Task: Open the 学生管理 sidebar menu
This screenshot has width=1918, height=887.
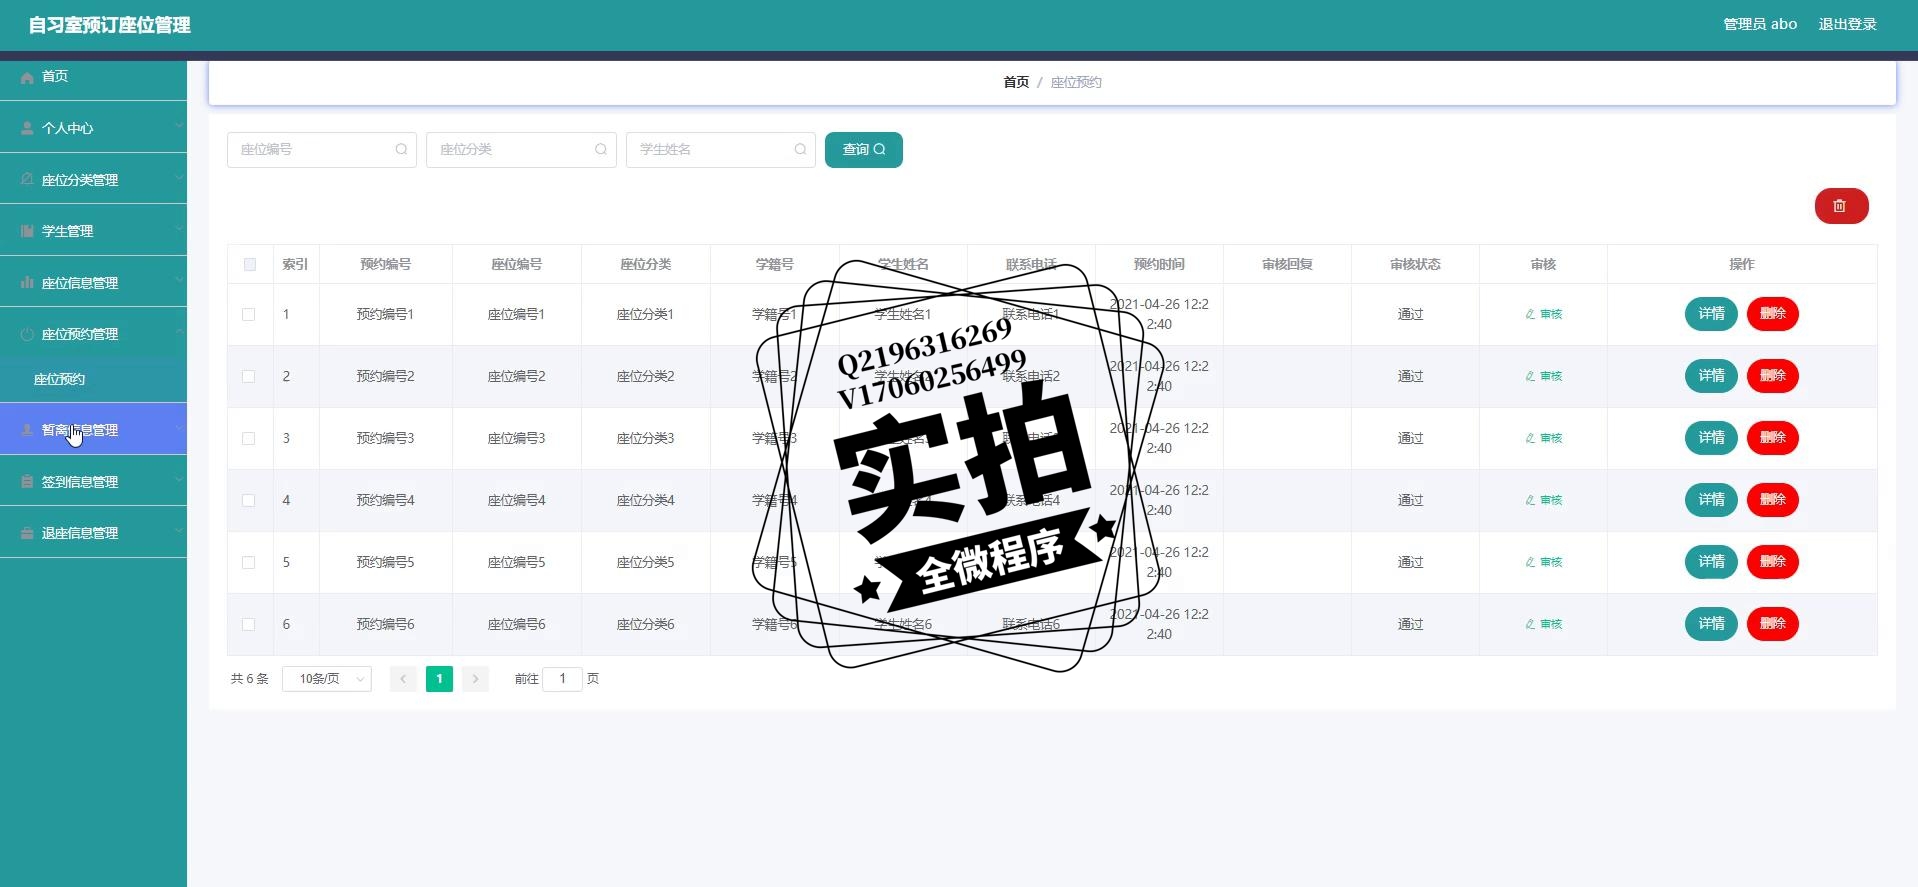Action: [93, 231]
